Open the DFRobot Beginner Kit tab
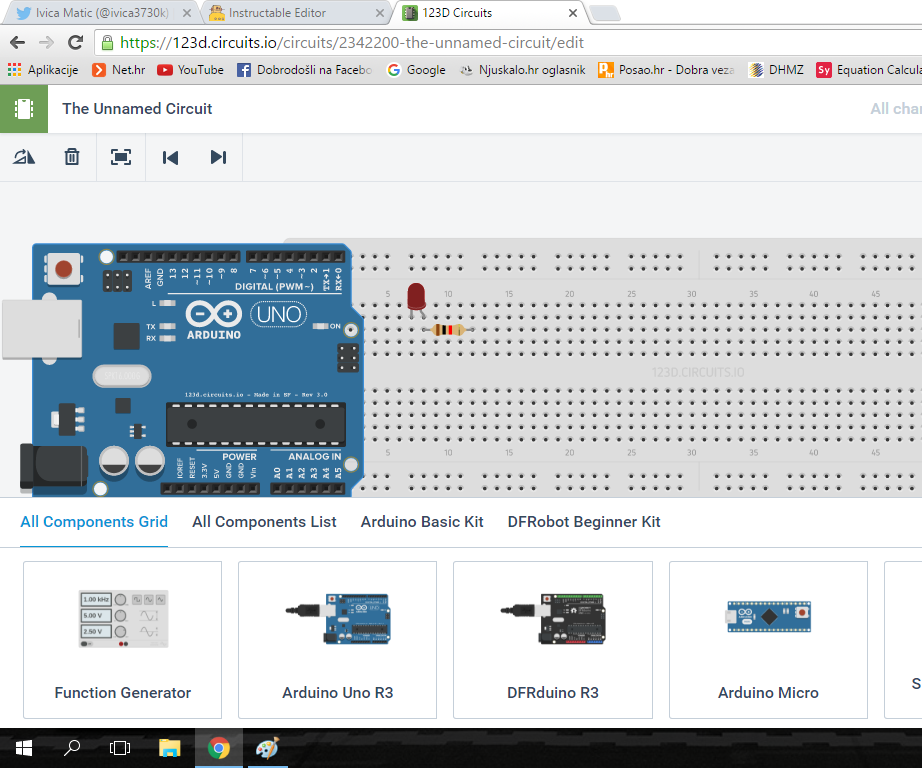 (583, 521)
